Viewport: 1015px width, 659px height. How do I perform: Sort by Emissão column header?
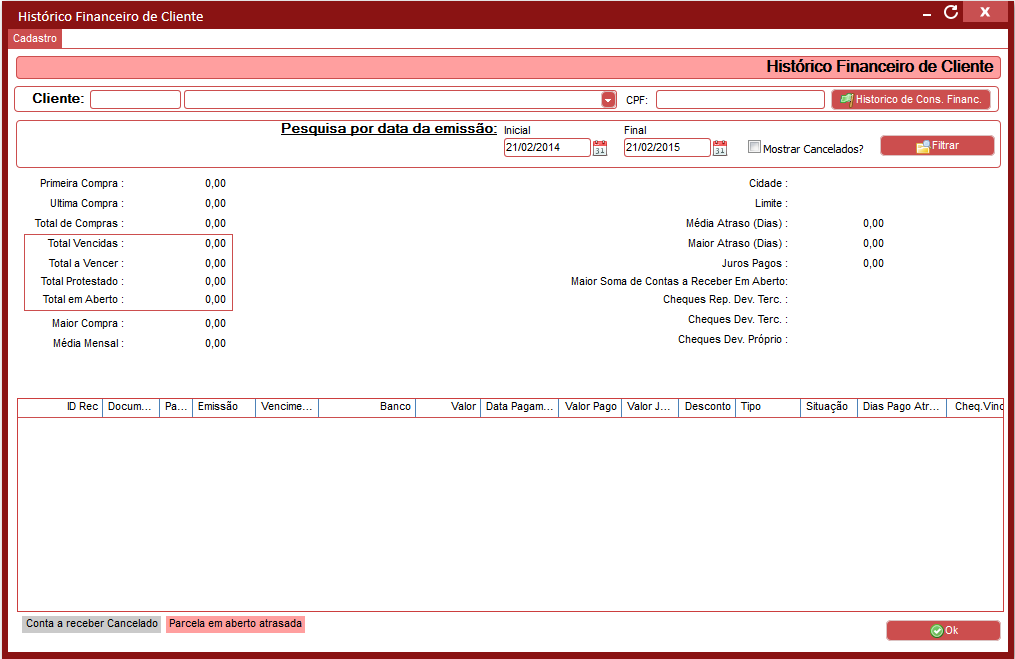pos(224,407)
